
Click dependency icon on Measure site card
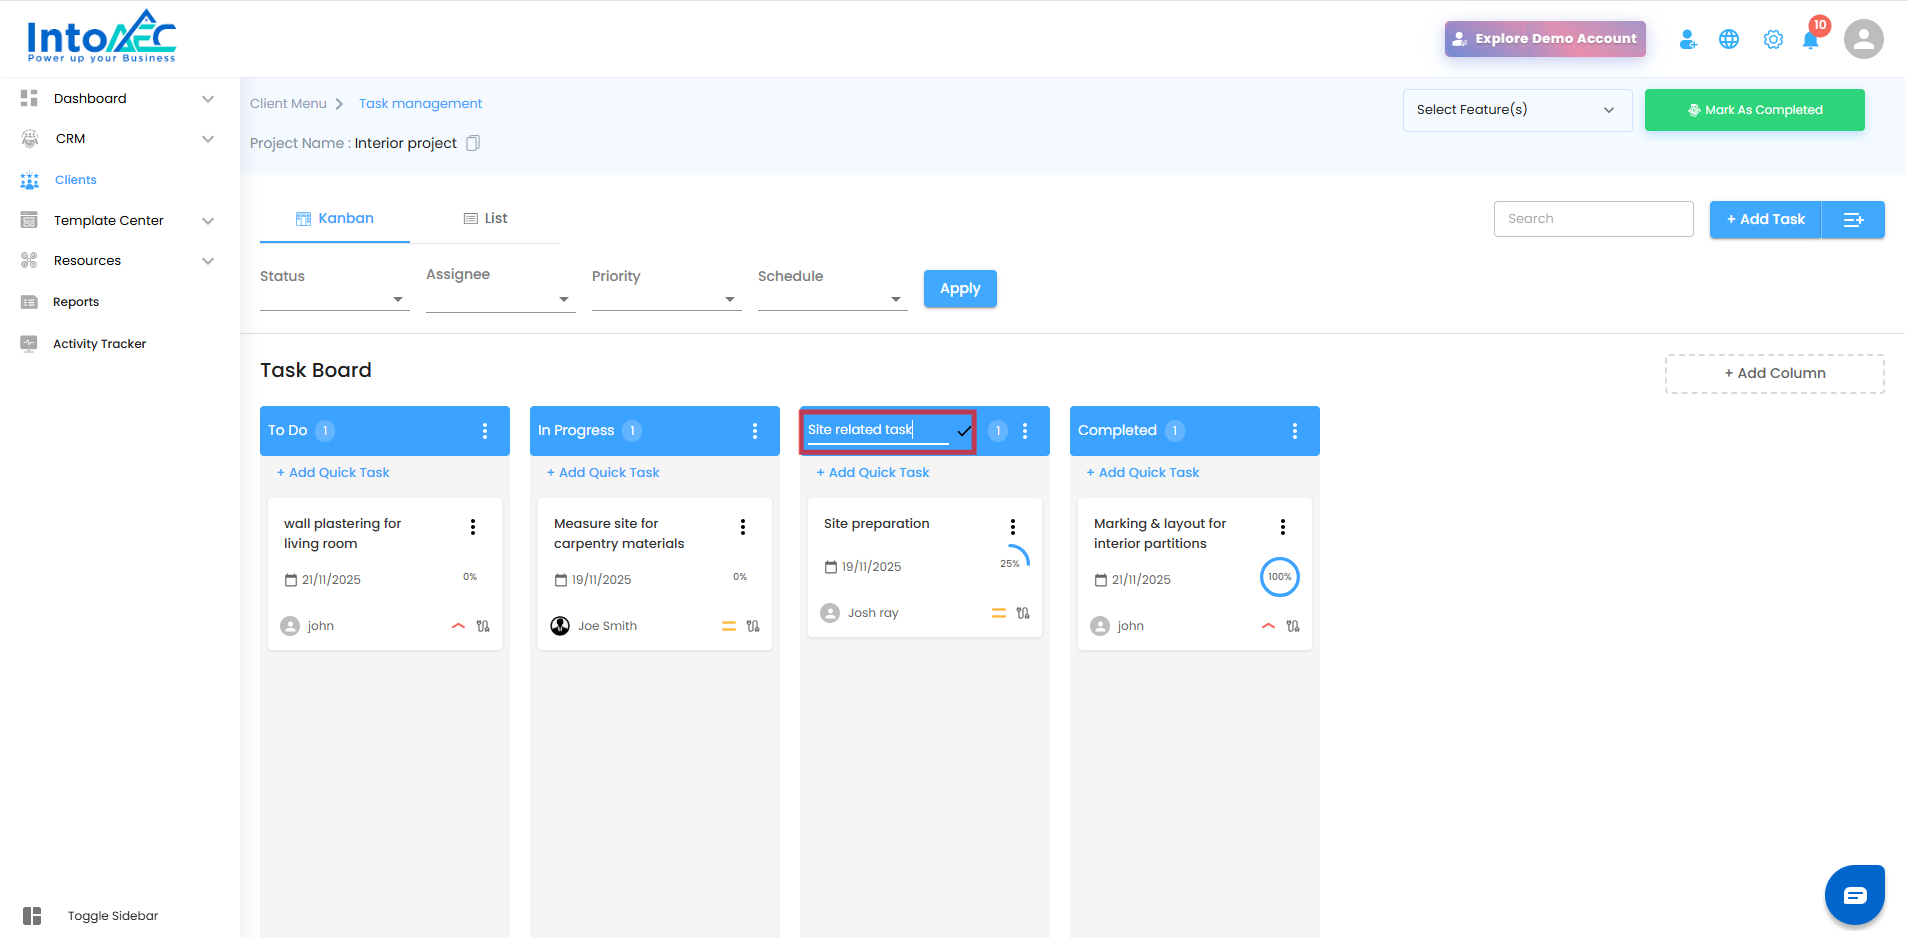click(753, 626)
